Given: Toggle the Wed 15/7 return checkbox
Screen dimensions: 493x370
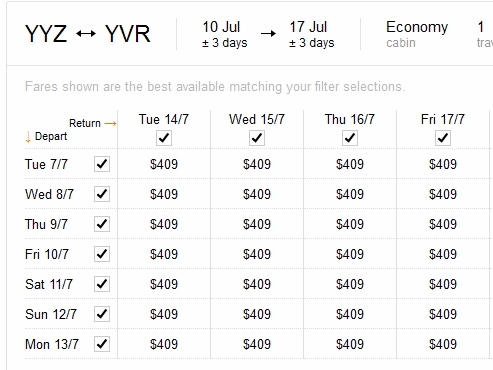Looking at the screenshot, I should coord(257,138).
